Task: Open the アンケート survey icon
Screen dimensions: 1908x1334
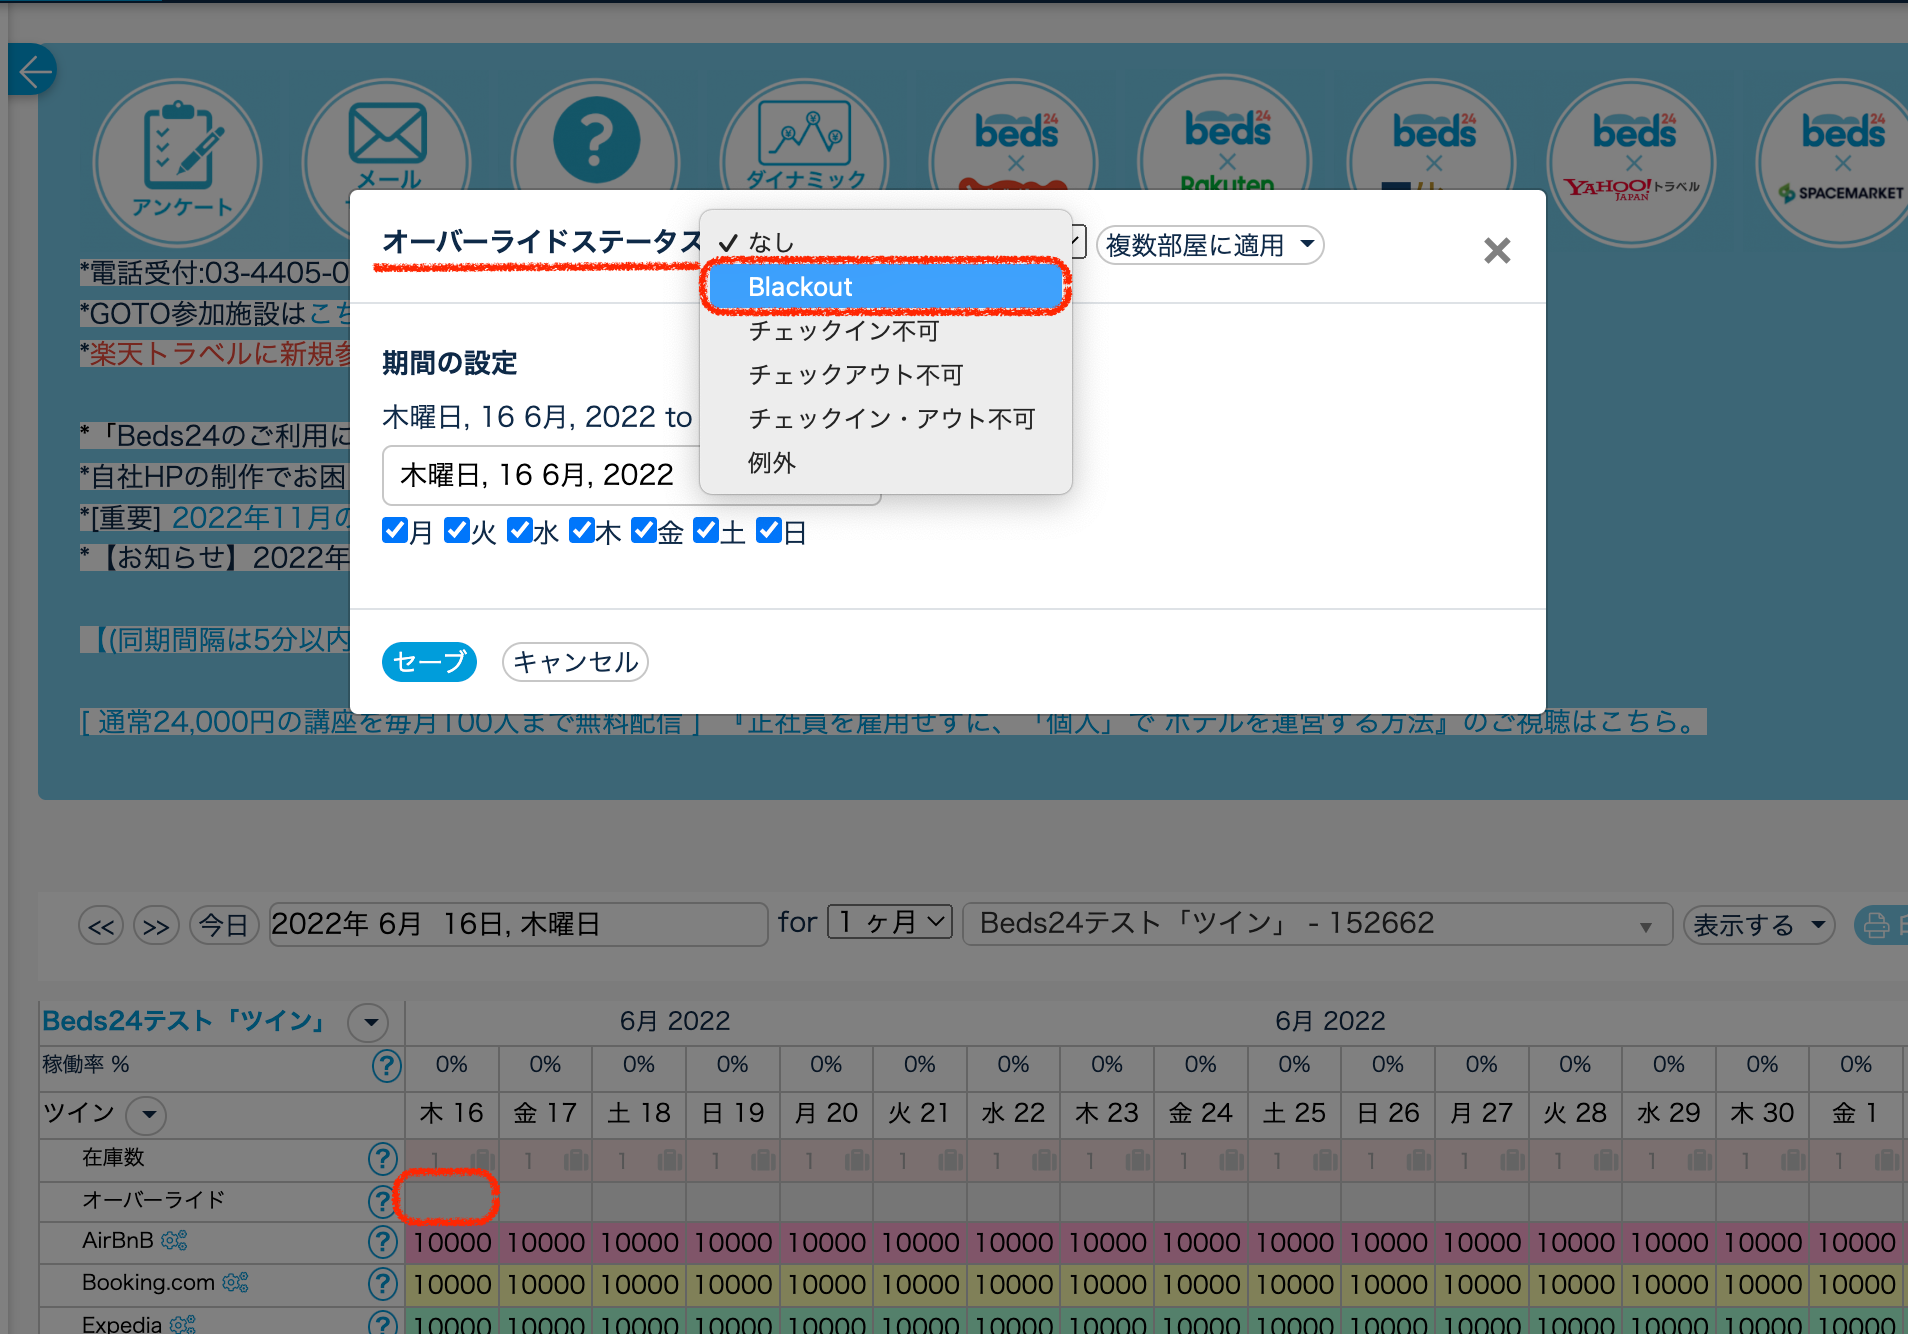Action: pos(178,162)
